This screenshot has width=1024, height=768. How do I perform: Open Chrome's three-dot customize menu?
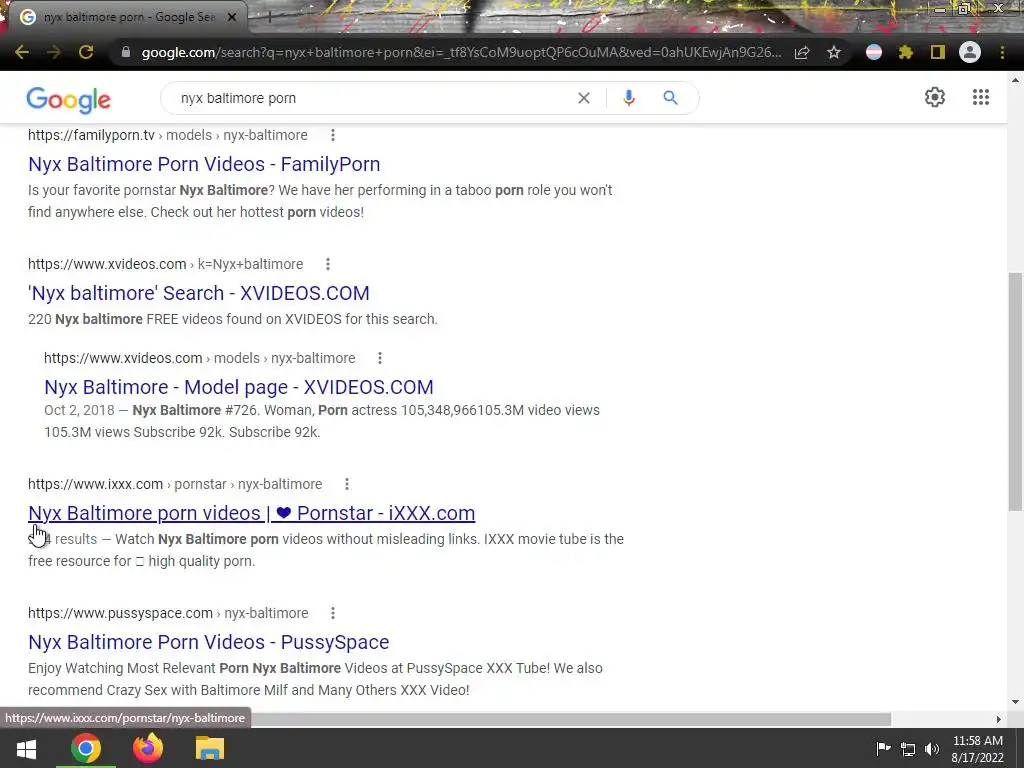pos(1002,52)
